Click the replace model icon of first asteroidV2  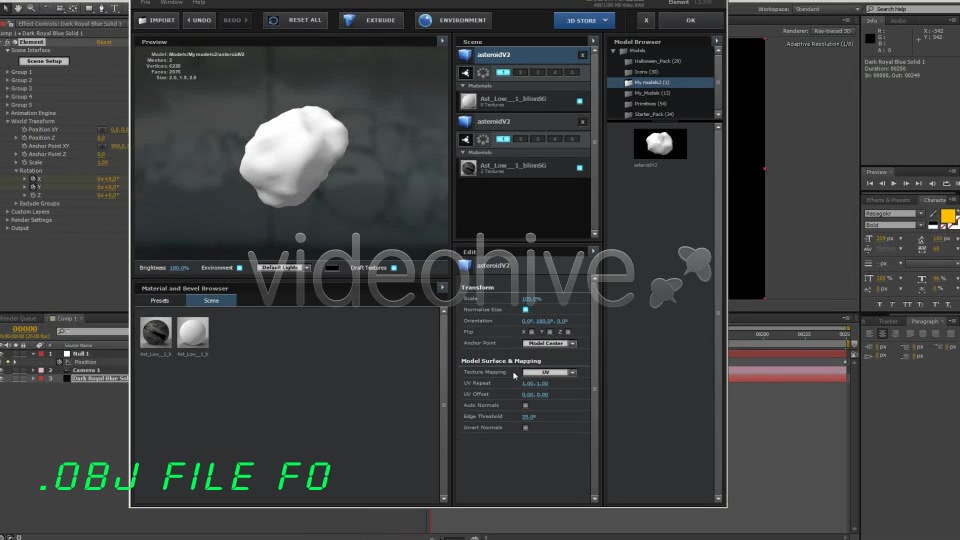[466, 72]
